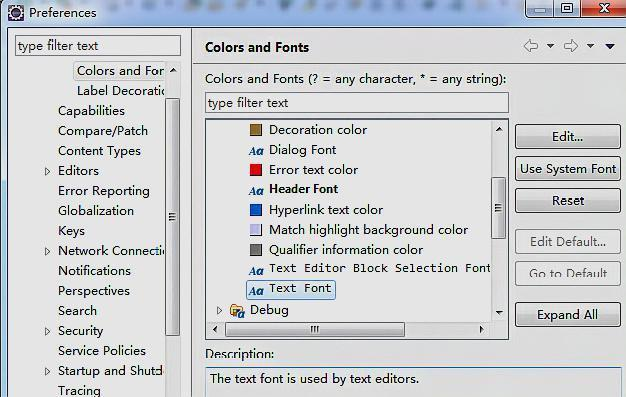Click the blue Hyperlink text color swatch
The image size is (626, 397).
256,210
